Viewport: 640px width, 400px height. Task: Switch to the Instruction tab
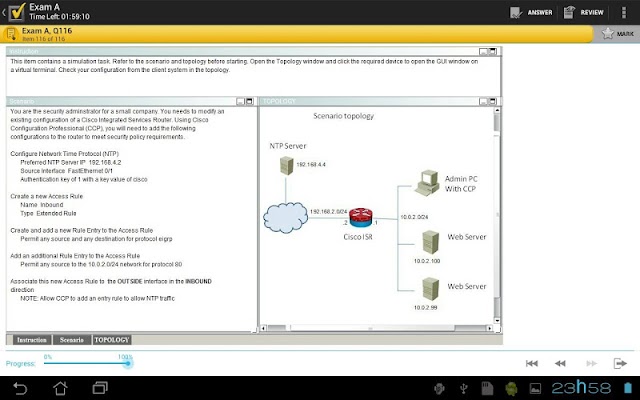(32, 340)
